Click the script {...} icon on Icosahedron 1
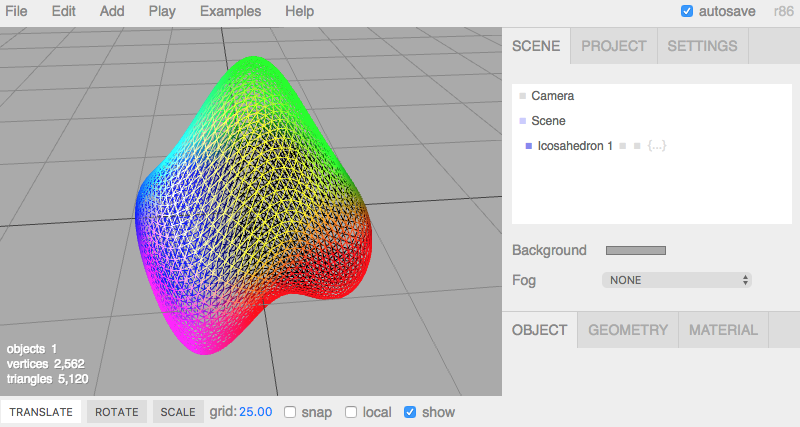Image resolution: width=800 pixels, height=427 pixels. (657, 146)
